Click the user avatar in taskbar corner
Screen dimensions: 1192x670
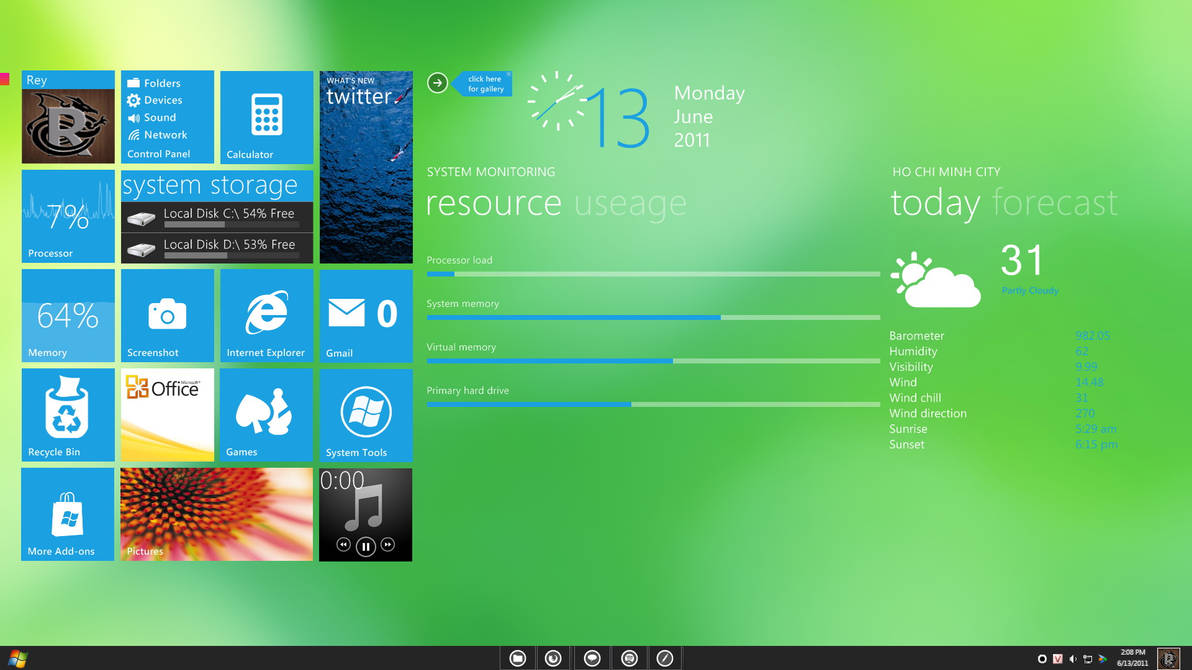1168,659
